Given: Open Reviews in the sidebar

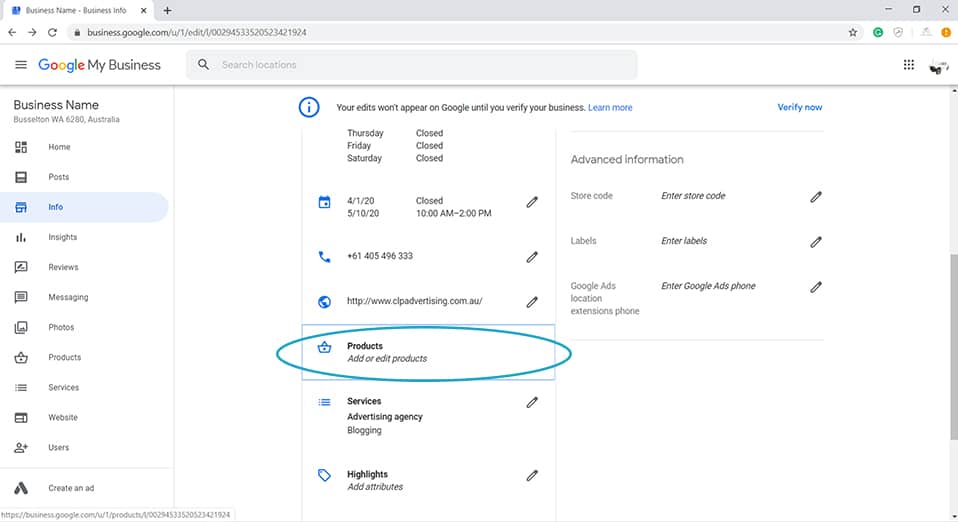Looking at the screenshot, I should click(84, 267).
